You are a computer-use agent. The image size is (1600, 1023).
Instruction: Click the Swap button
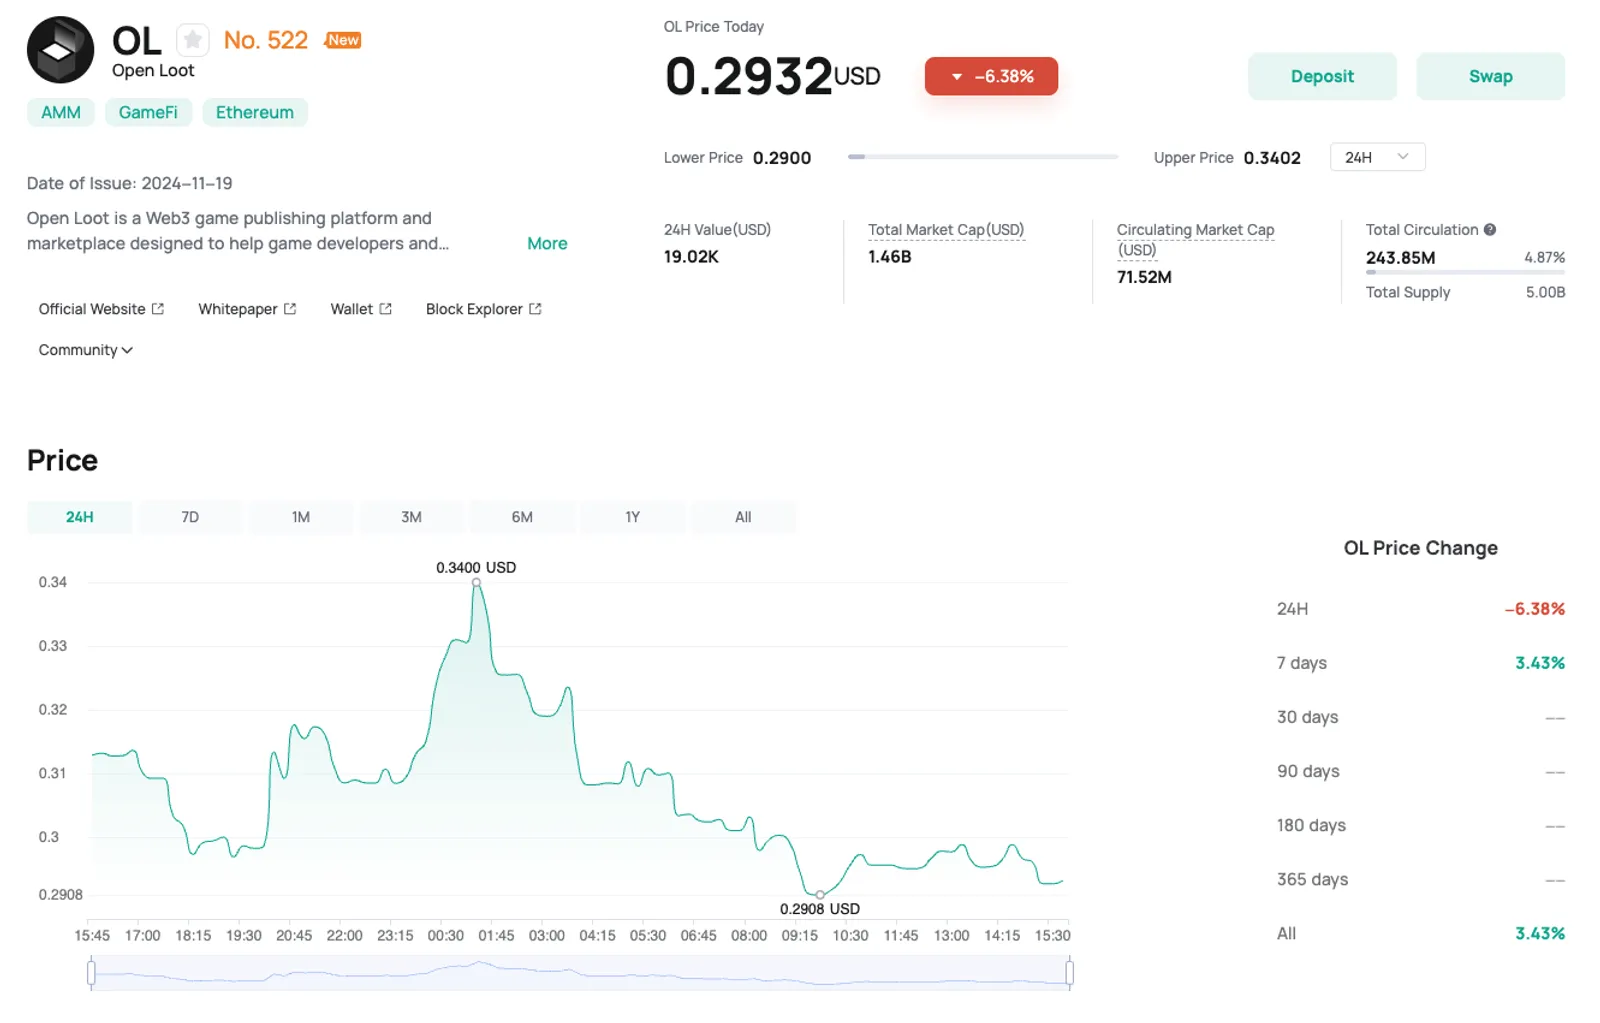(x=1490, y=76)
